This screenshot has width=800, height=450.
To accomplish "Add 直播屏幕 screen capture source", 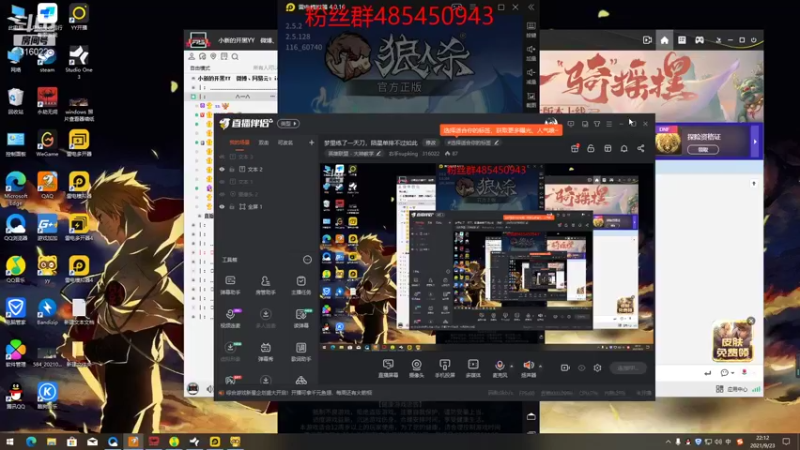I will (x=388, y=368).
